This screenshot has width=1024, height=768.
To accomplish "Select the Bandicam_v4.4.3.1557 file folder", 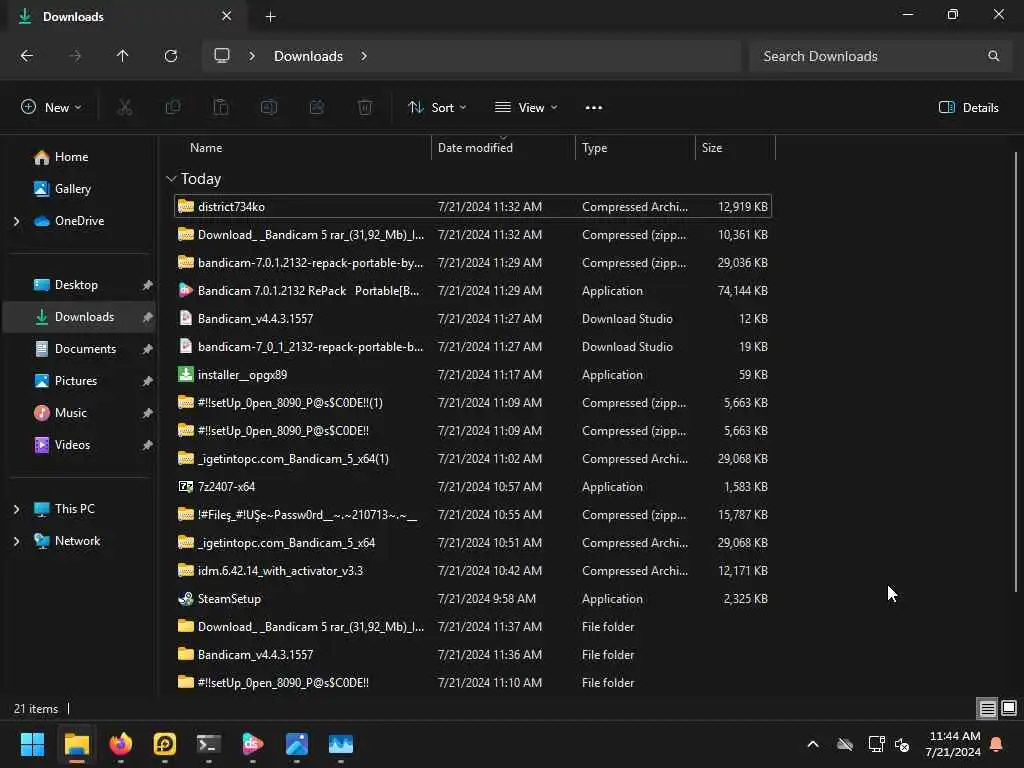I will point(473,655).
